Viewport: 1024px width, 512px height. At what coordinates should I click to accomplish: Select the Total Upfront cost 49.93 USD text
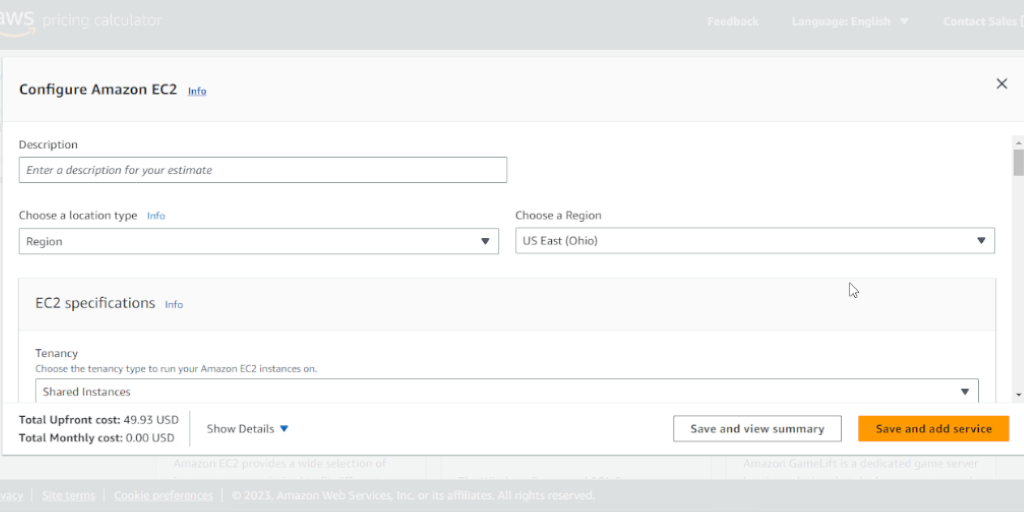pos(99,419)
